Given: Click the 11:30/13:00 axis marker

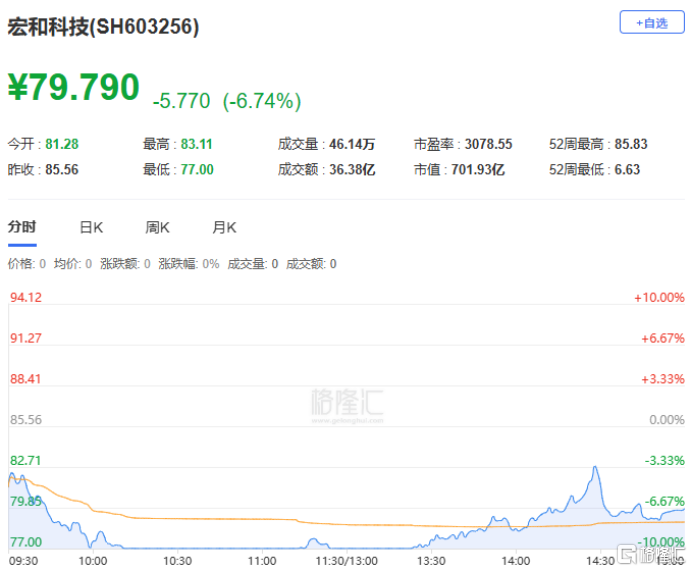Looking at the screenshot, I should (346, 561).
